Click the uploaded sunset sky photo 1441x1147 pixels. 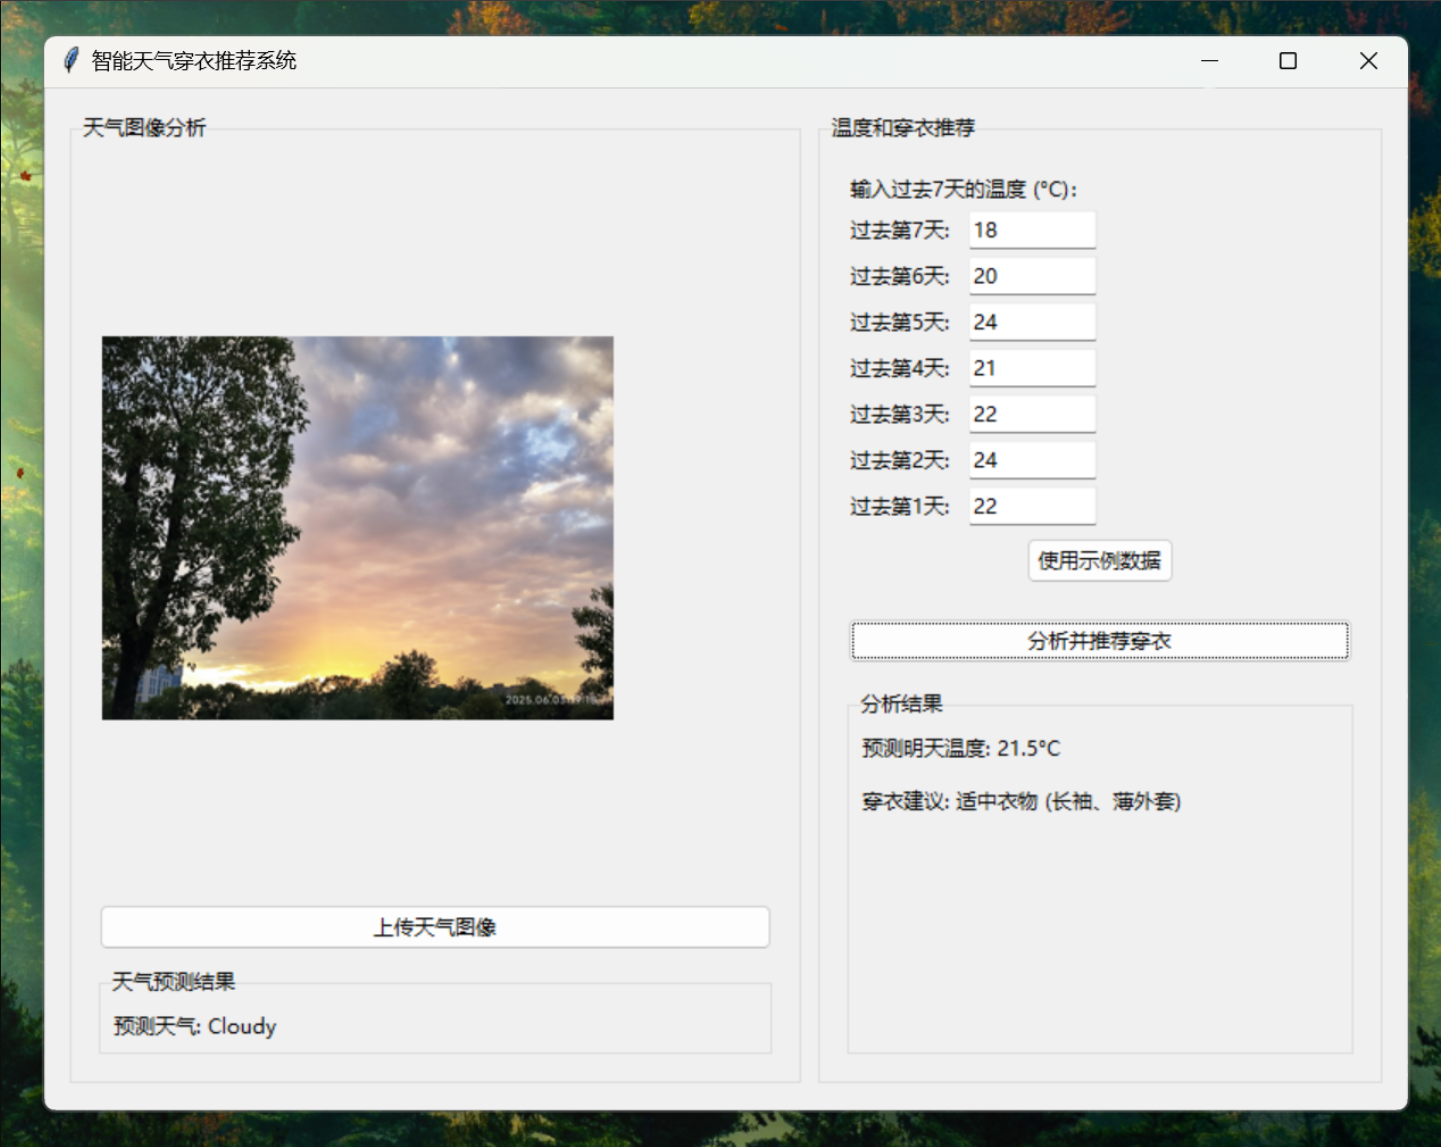click(357, 527)
